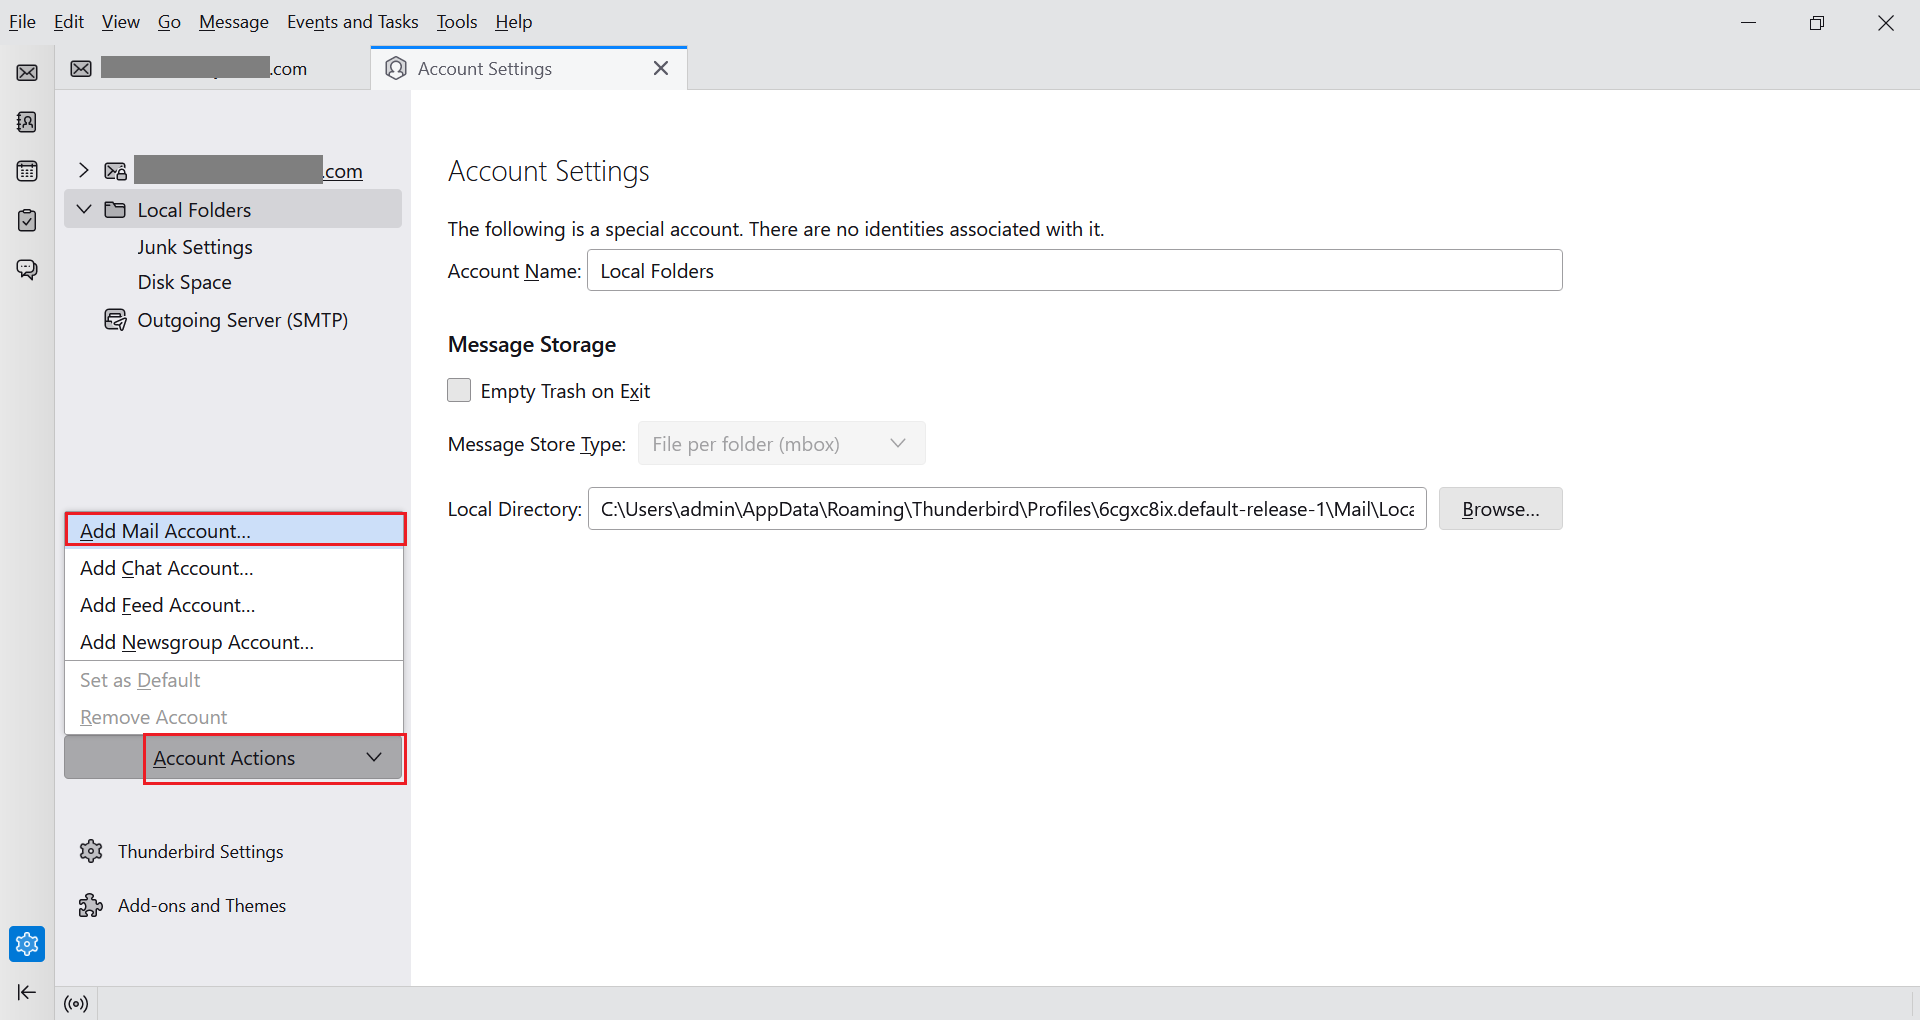Open the Address Book icon
The height and width of the screenshot is (1020, 1920).
(x=27, y=122)
